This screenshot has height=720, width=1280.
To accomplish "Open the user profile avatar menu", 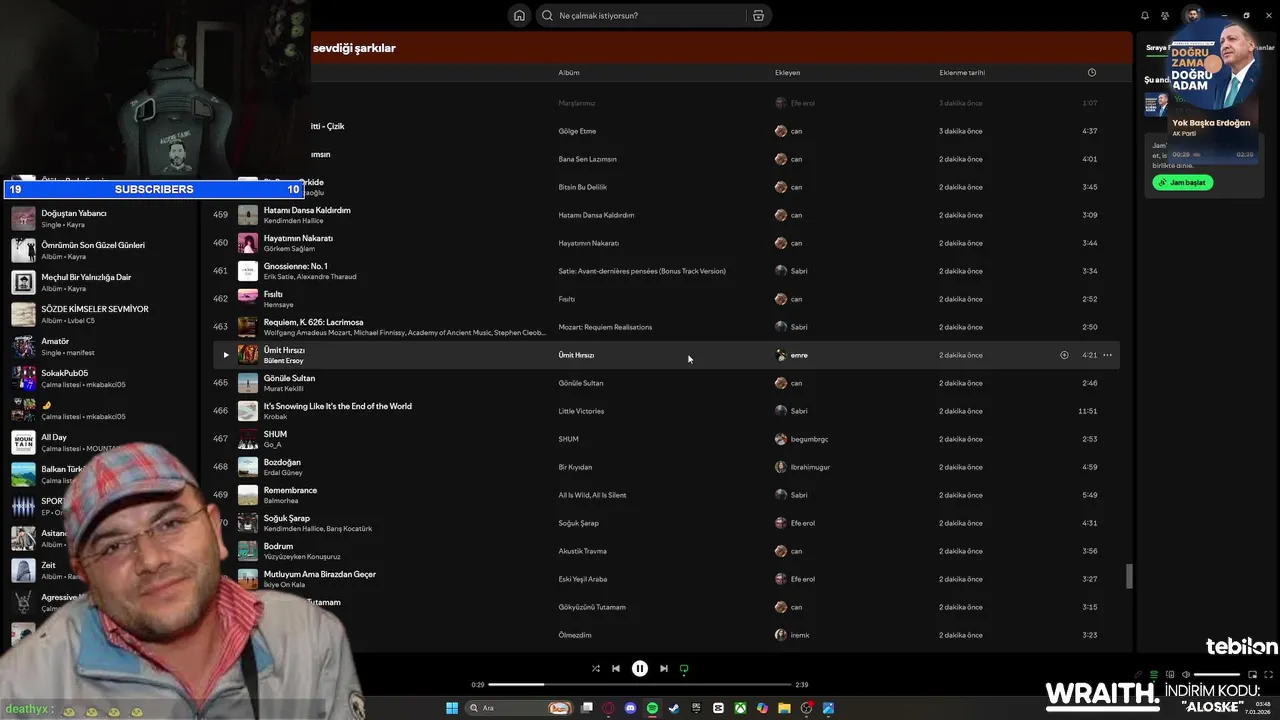I will pos(1192,15).
